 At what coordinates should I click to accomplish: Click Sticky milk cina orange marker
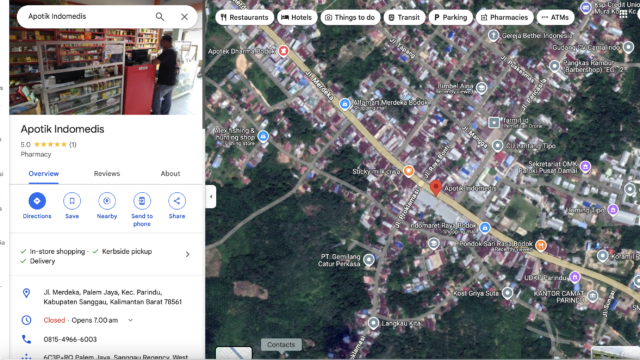409,171
